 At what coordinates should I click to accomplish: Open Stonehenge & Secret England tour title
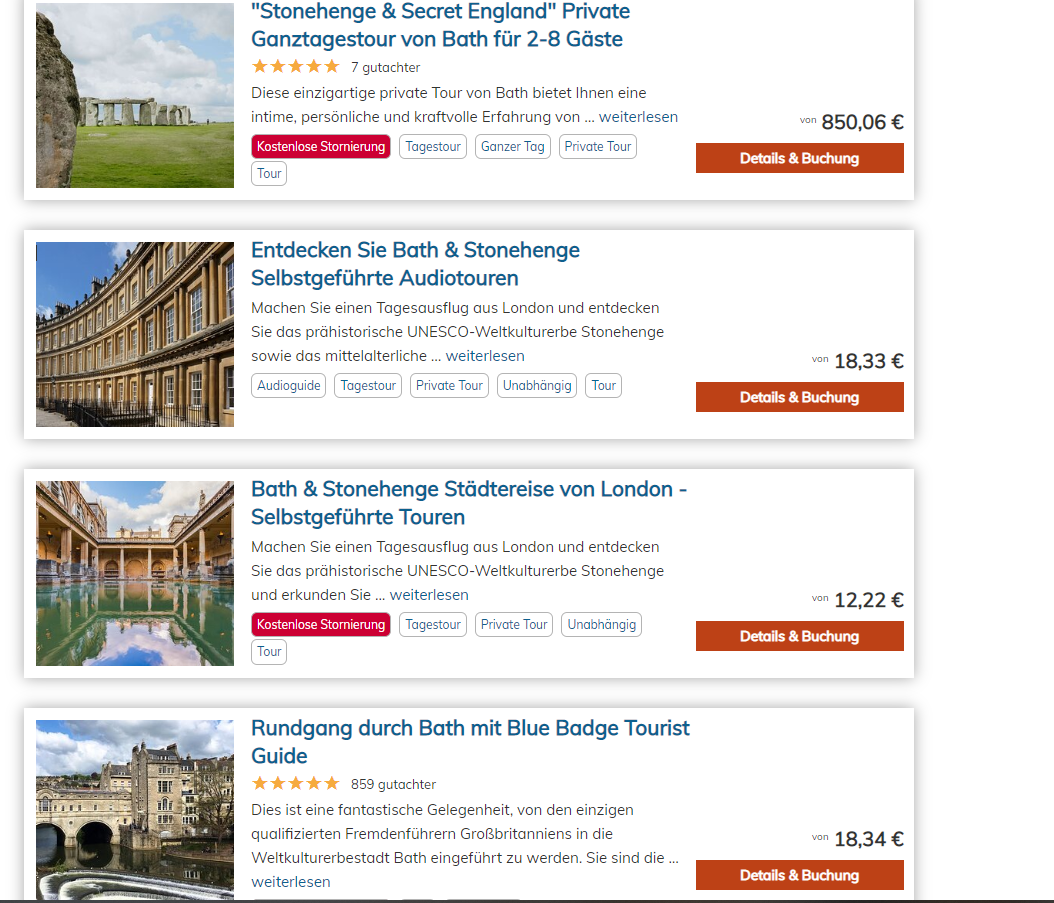[440, 25]
